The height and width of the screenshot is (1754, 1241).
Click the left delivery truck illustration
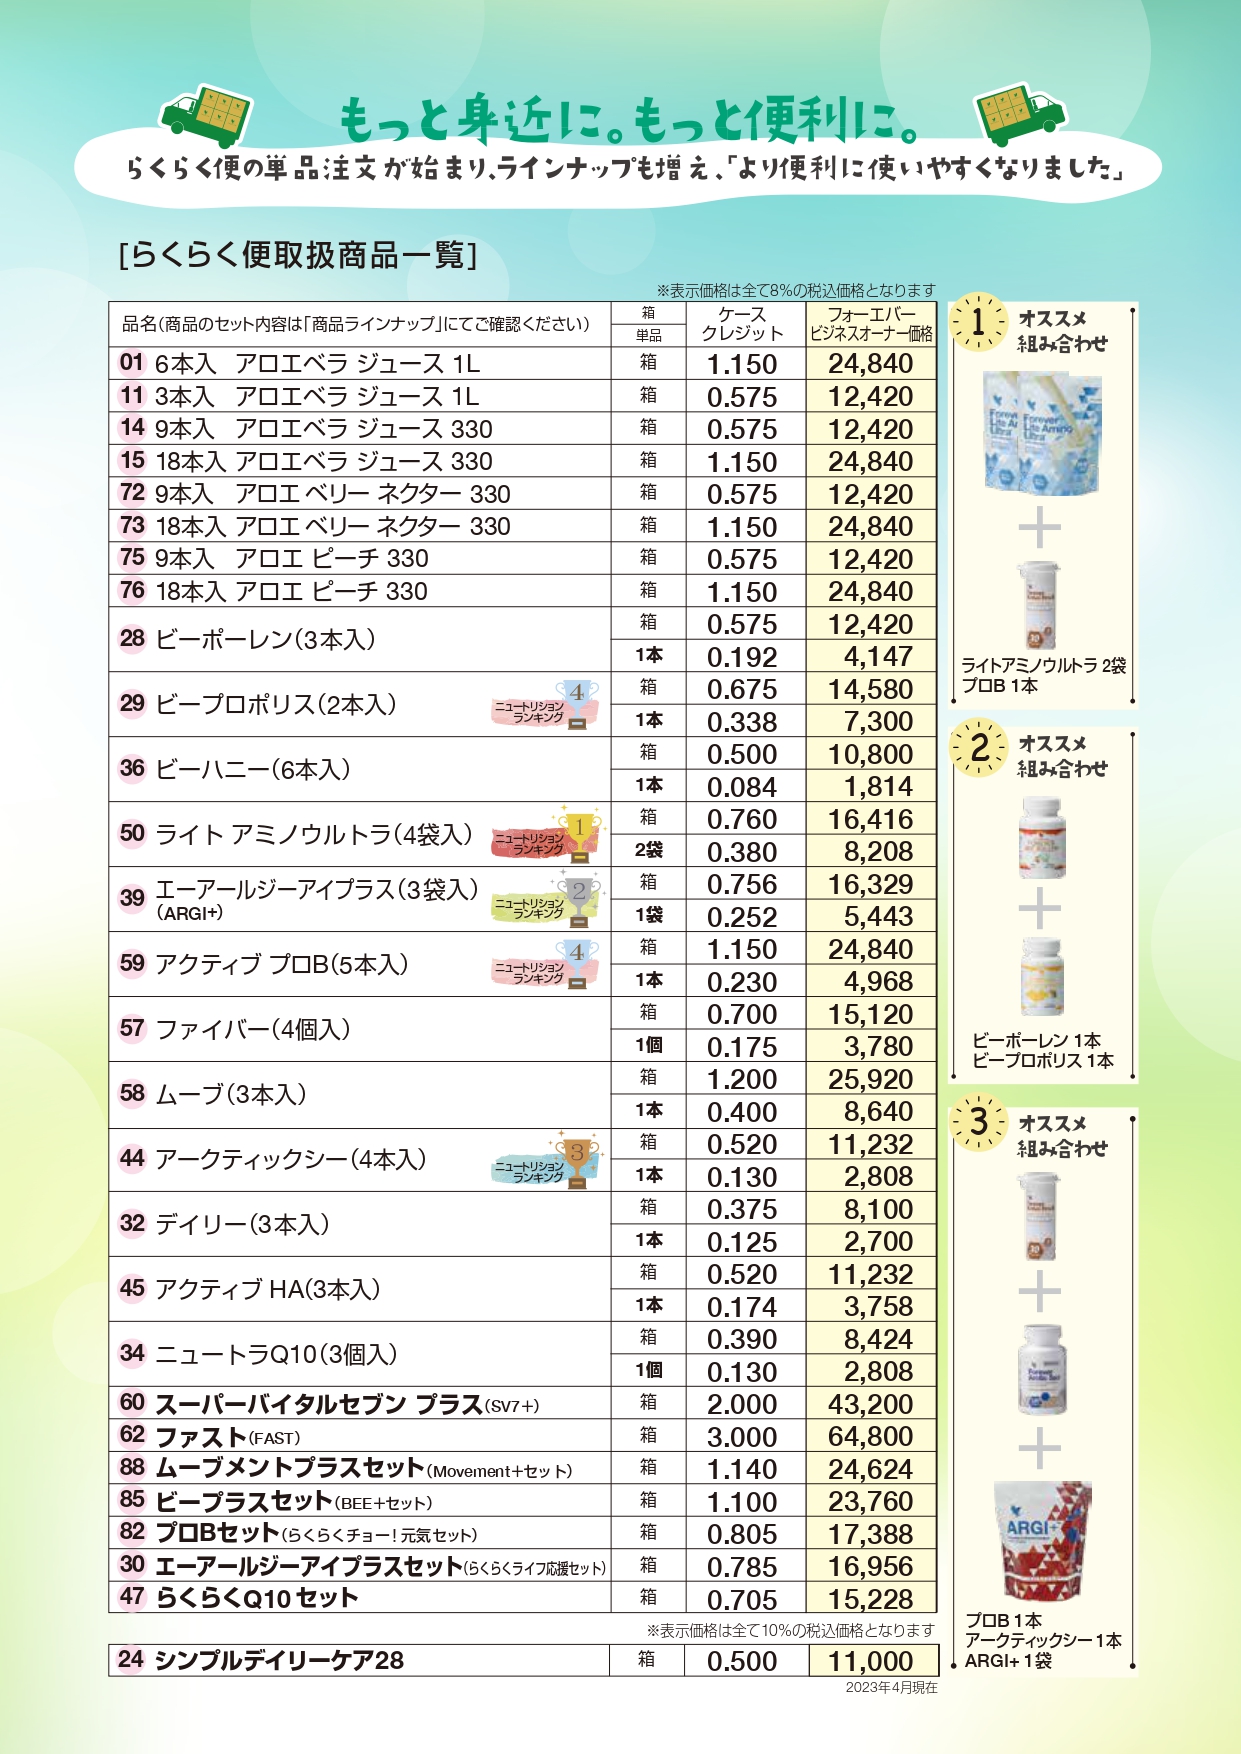(208, 116)
